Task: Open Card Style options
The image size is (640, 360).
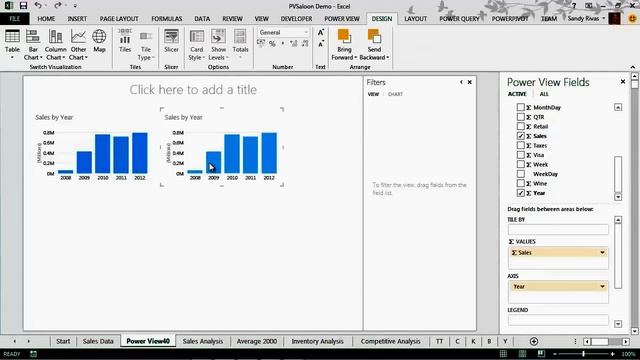Action: click(197, 44)
